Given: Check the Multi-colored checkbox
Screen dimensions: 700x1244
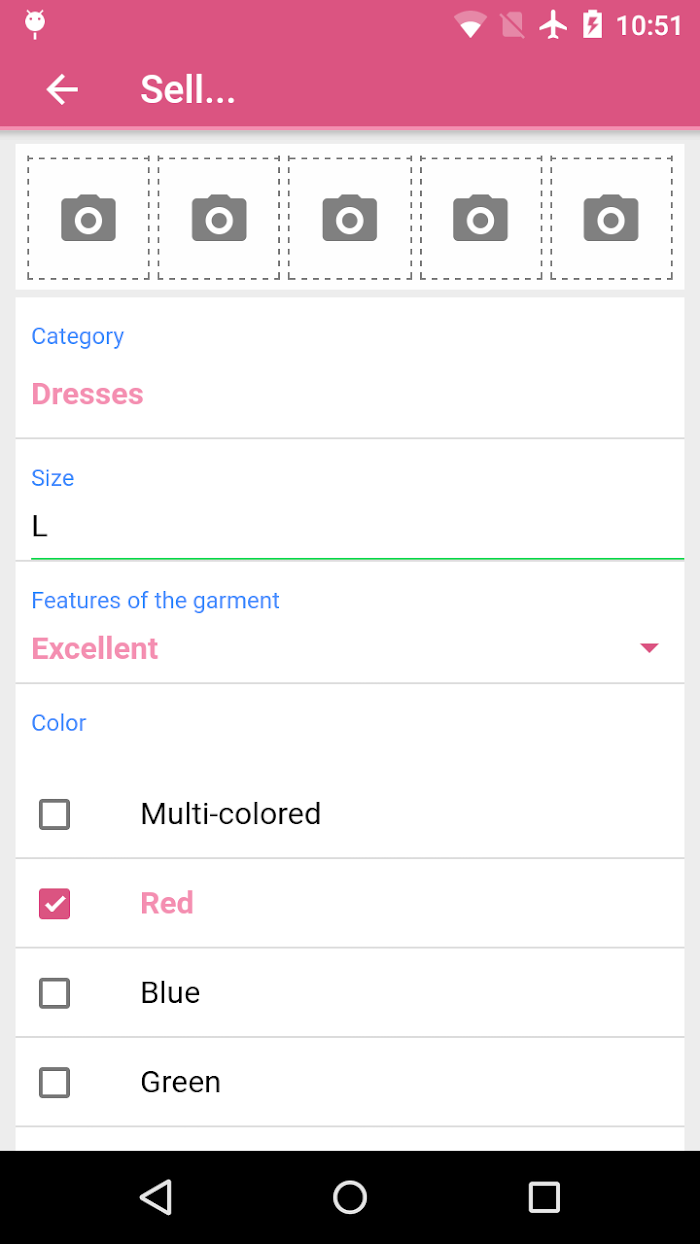Looking at the screenshot, I should coord(54,814).
